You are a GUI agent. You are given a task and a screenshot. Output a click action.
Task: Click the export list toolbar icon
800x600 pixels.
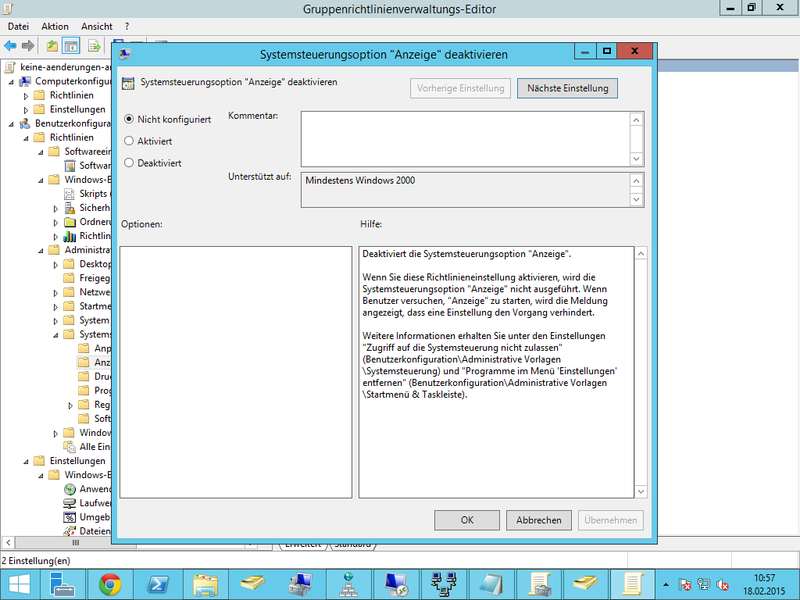94,46
